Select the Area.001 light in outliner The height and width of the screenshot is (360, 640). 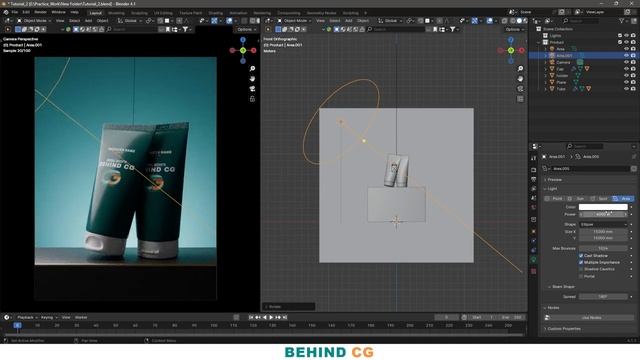(564, 56)
